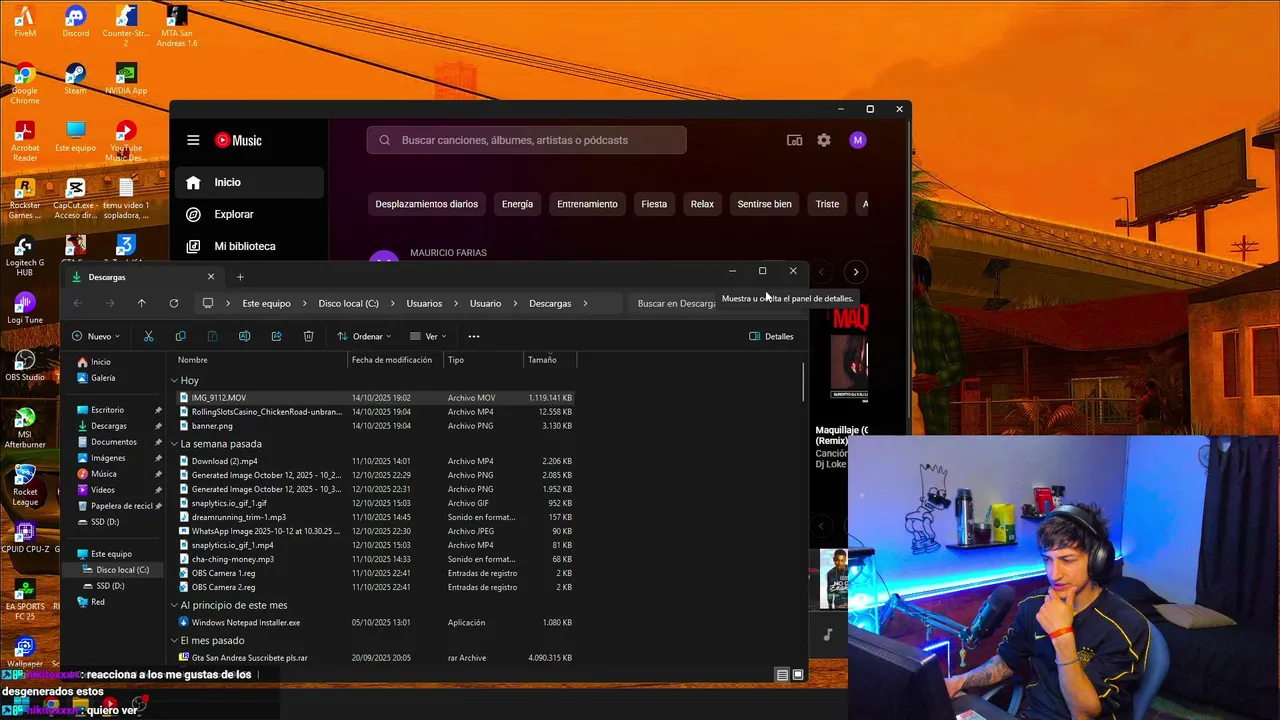1280x720 pixels.
Task: Select the Fiesta mood chip
Action: [x=654, y=204]
